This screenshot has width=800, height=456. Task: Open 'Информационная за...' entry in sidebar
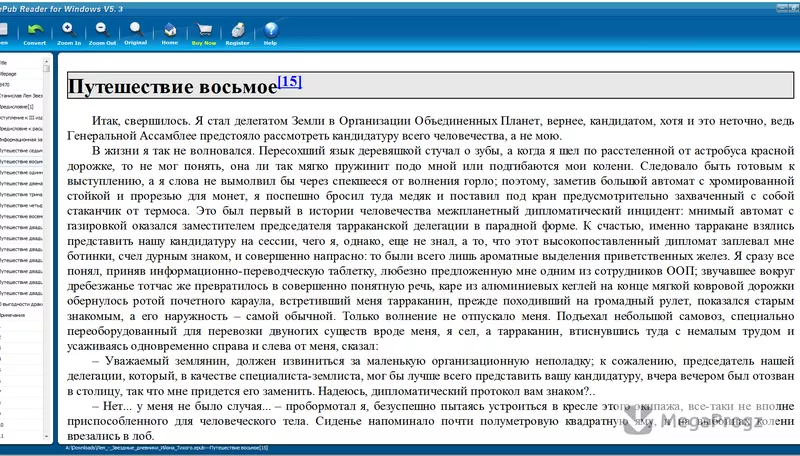coord(21,140)
